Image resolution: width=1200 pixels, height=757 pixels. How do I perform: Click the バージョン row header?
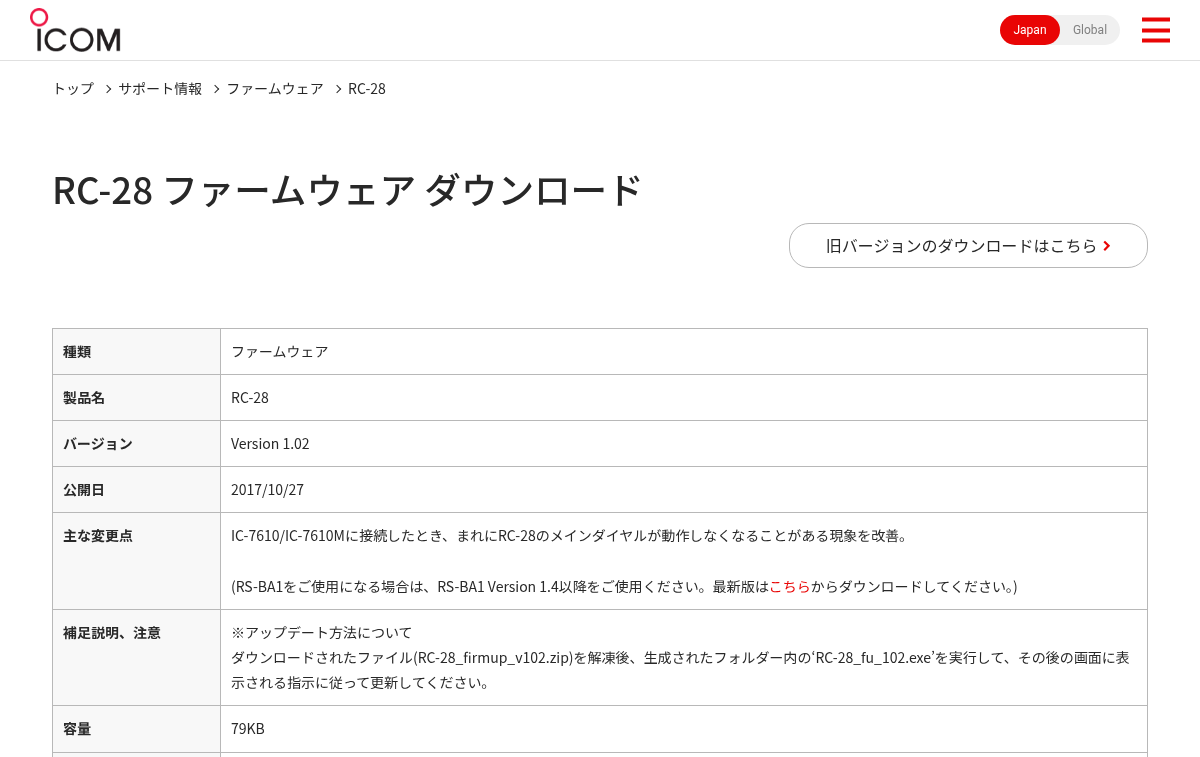(x=136, y=443)
